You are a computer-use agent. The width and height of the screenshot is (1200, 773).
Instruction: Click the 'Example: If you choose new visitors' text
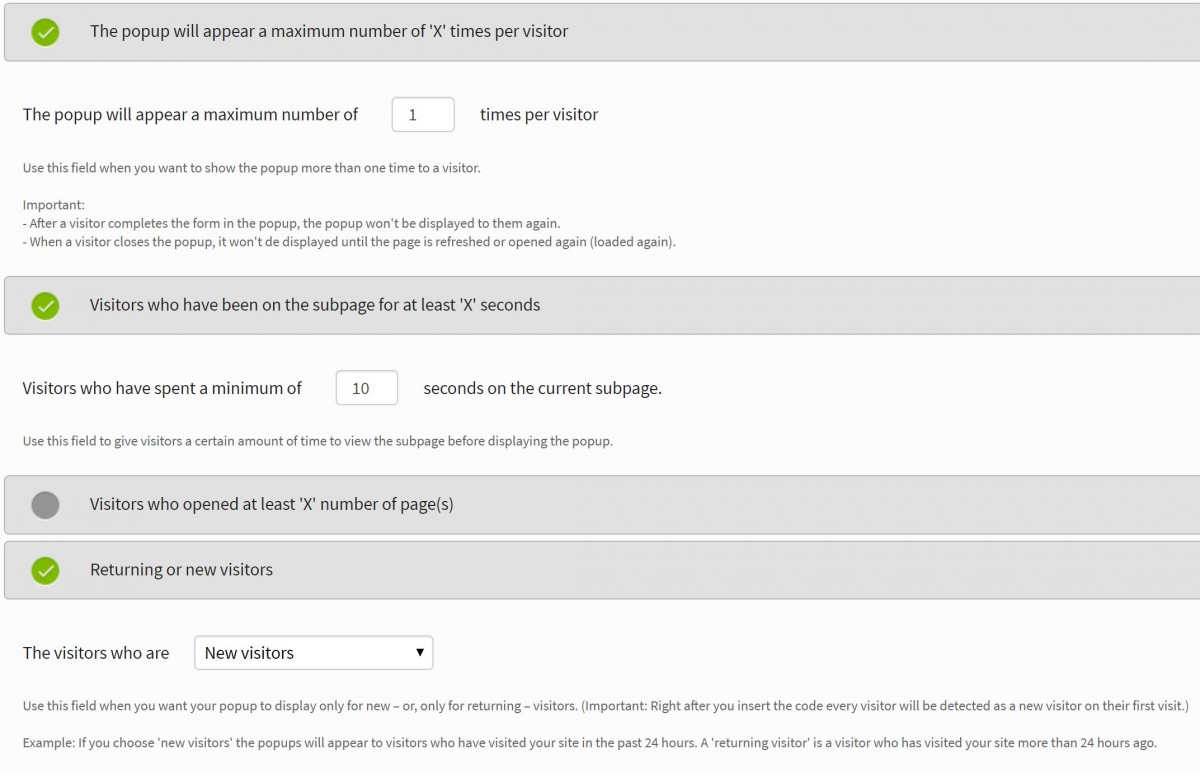589,743
